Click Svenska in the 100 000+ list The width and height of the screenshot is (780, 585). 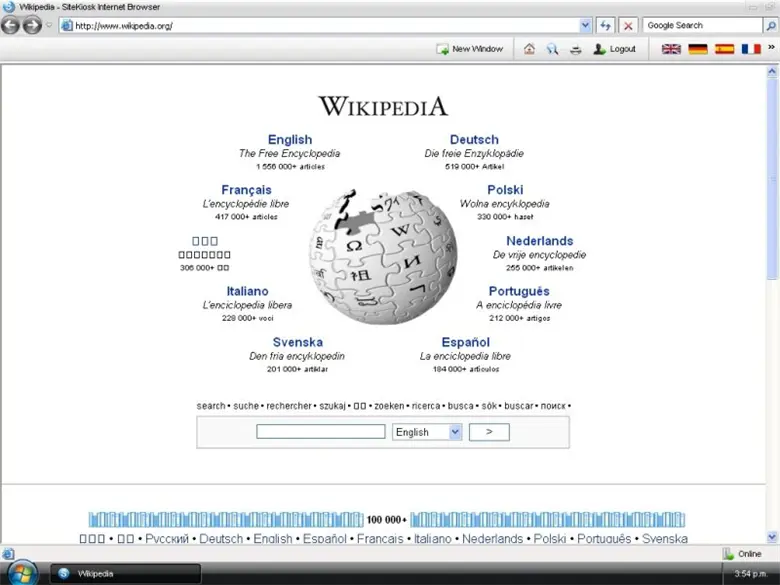(x=665, y=539)
